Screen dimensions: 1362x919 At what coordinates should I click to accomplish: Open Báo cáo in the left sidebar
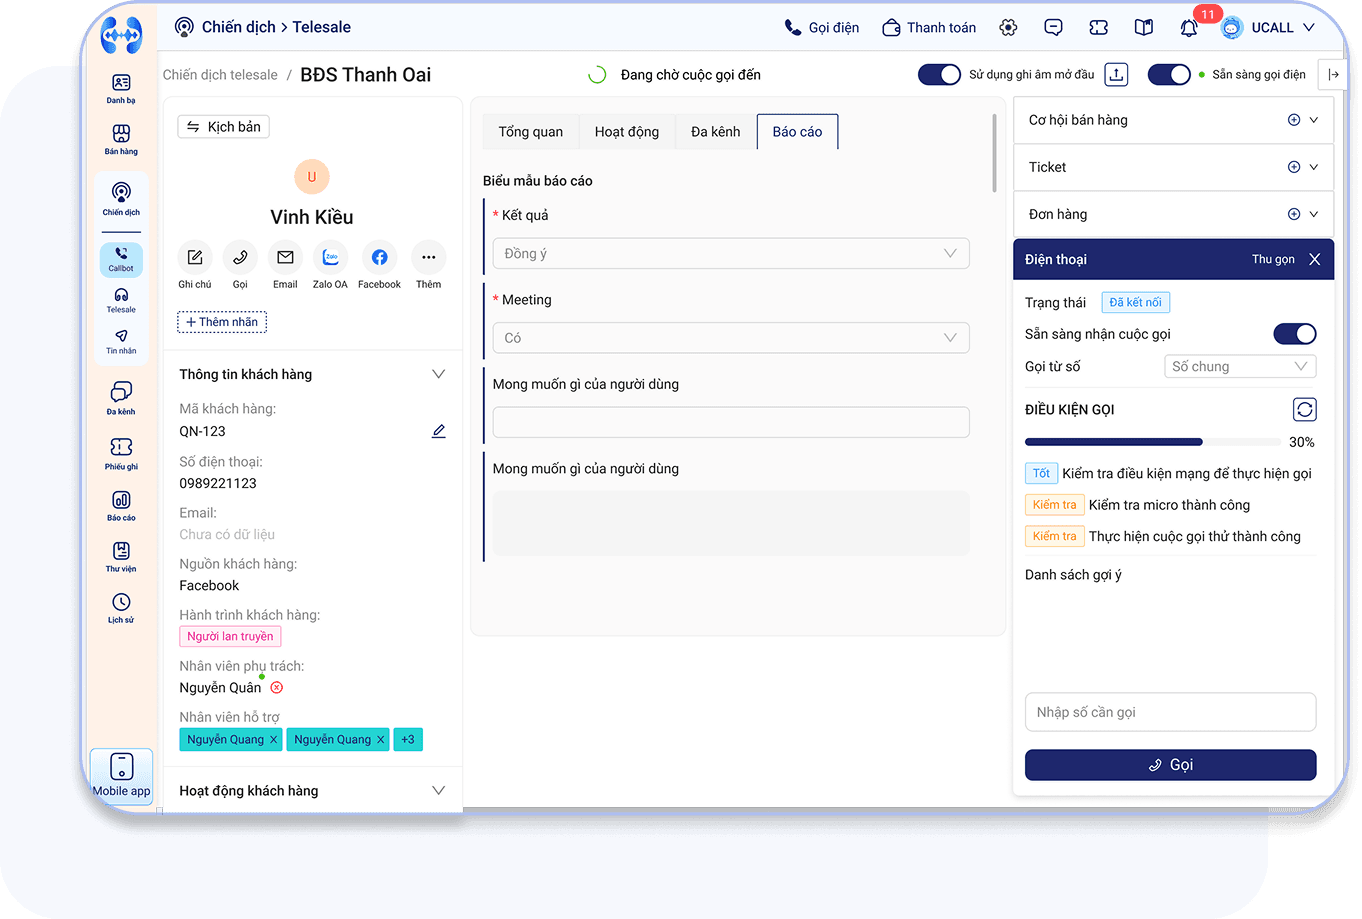[121, 505]
